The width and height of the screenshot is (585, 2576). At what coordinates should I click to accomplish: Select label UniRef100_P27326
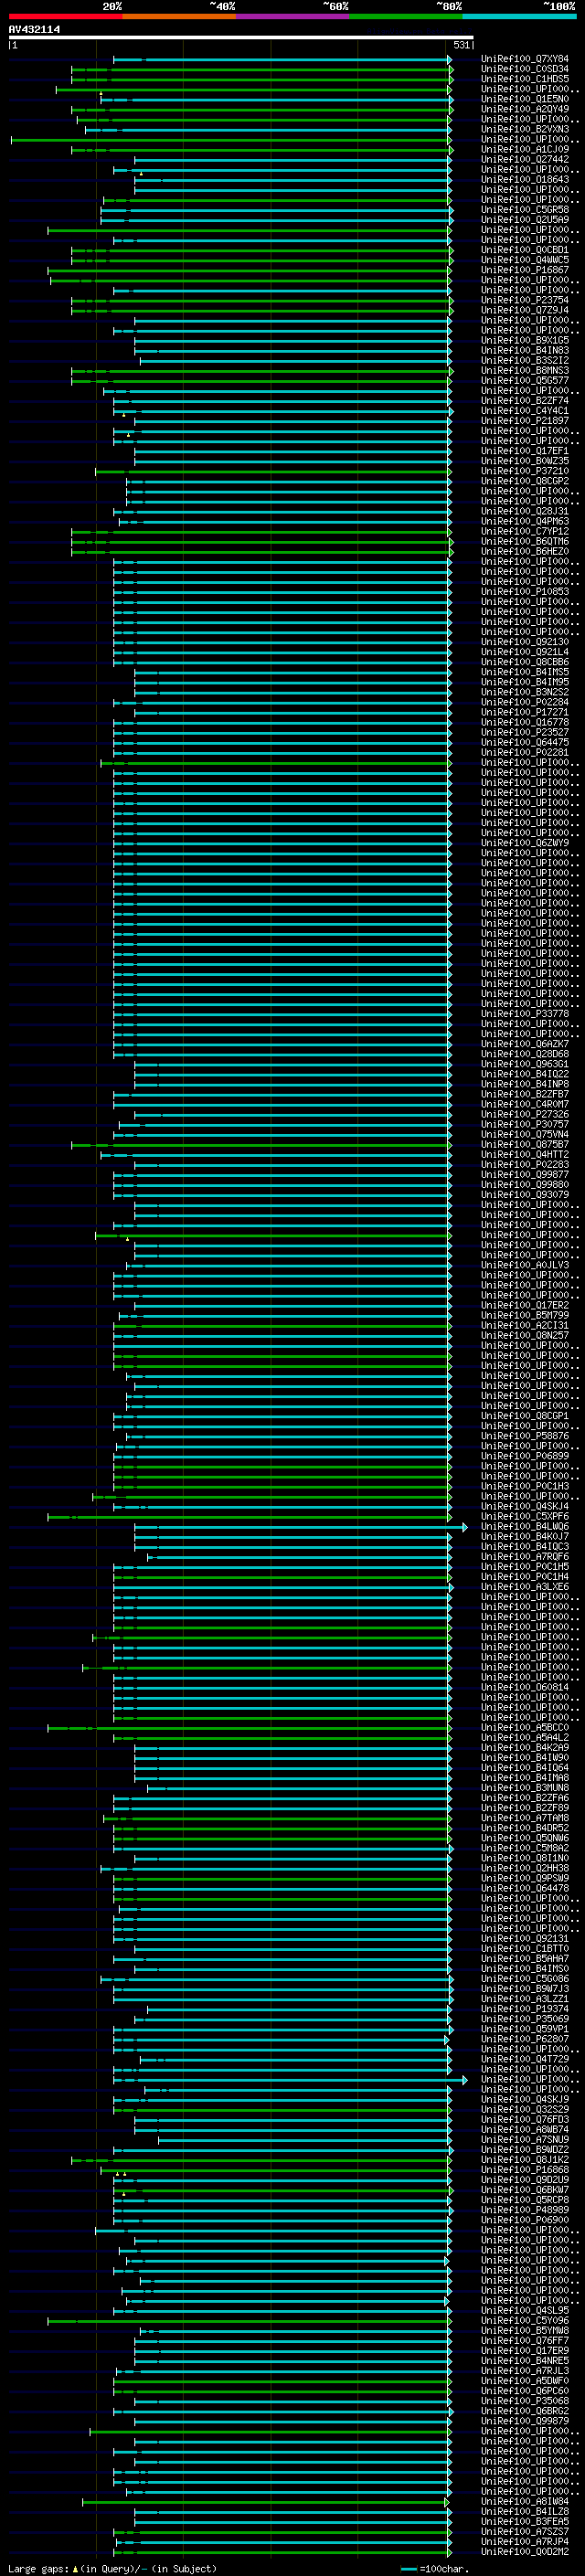pyautogui.click(x=525, y=1115)
